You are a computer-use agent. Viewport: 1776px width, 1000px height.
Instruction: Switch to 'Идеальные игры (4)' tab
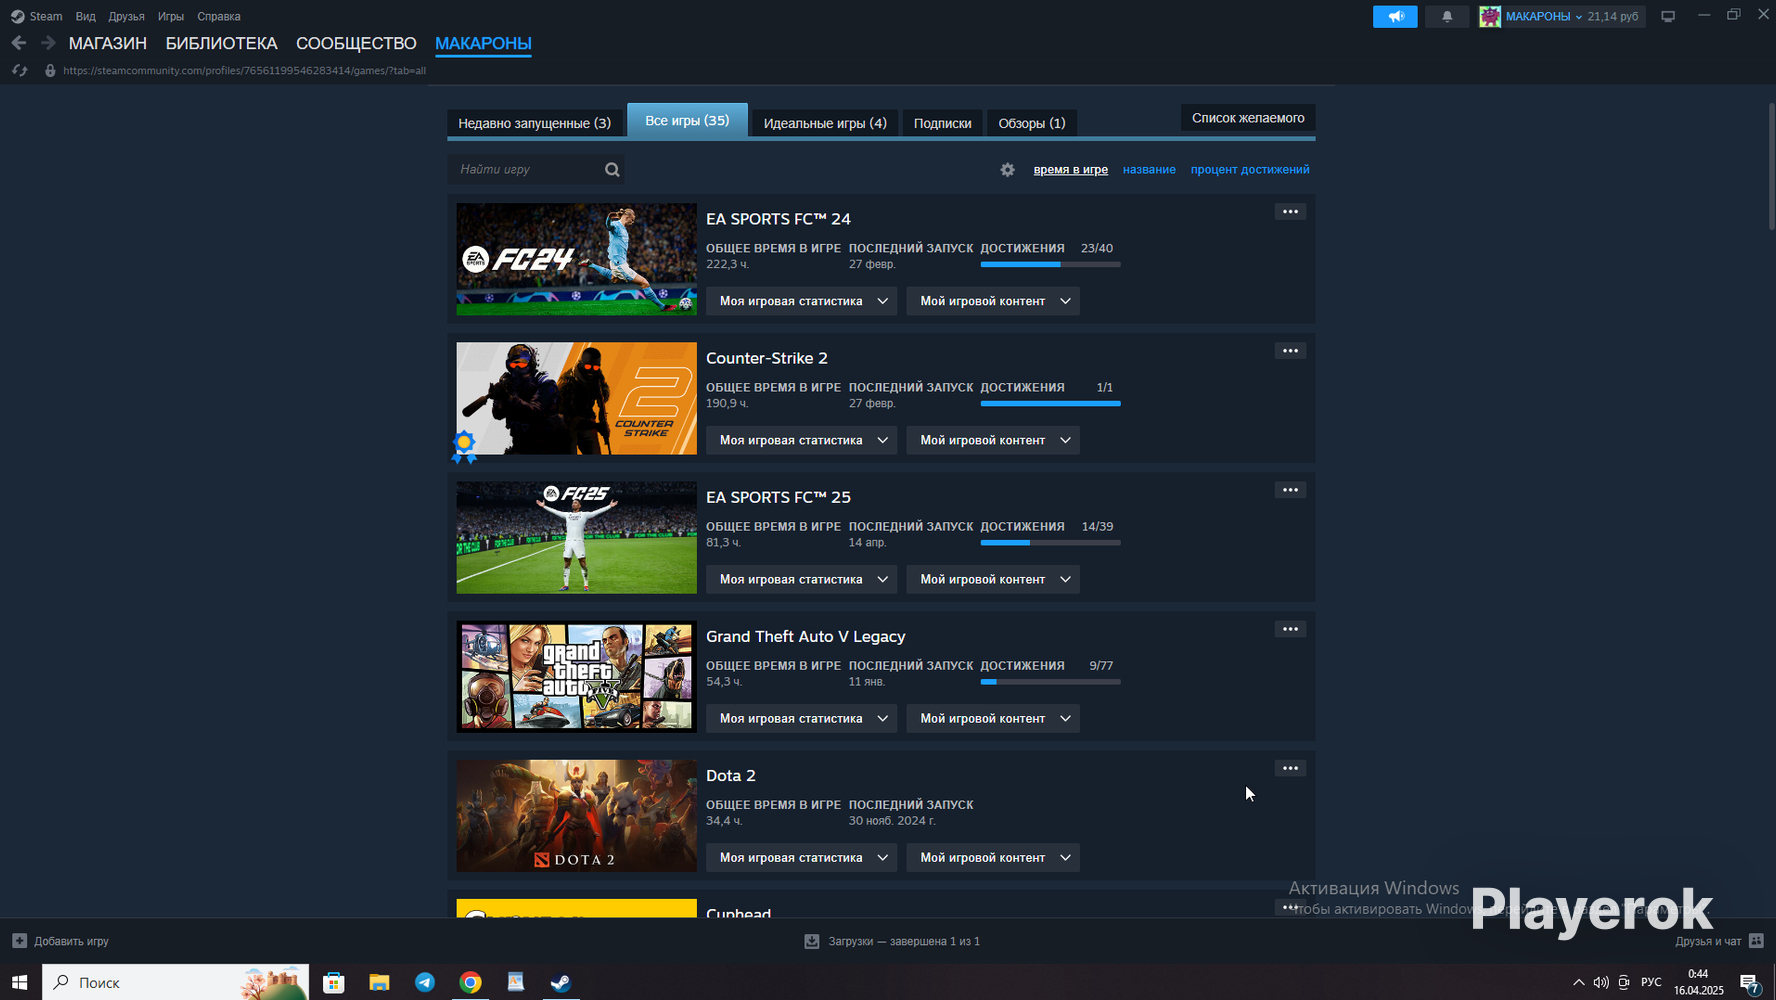[825, 123]
